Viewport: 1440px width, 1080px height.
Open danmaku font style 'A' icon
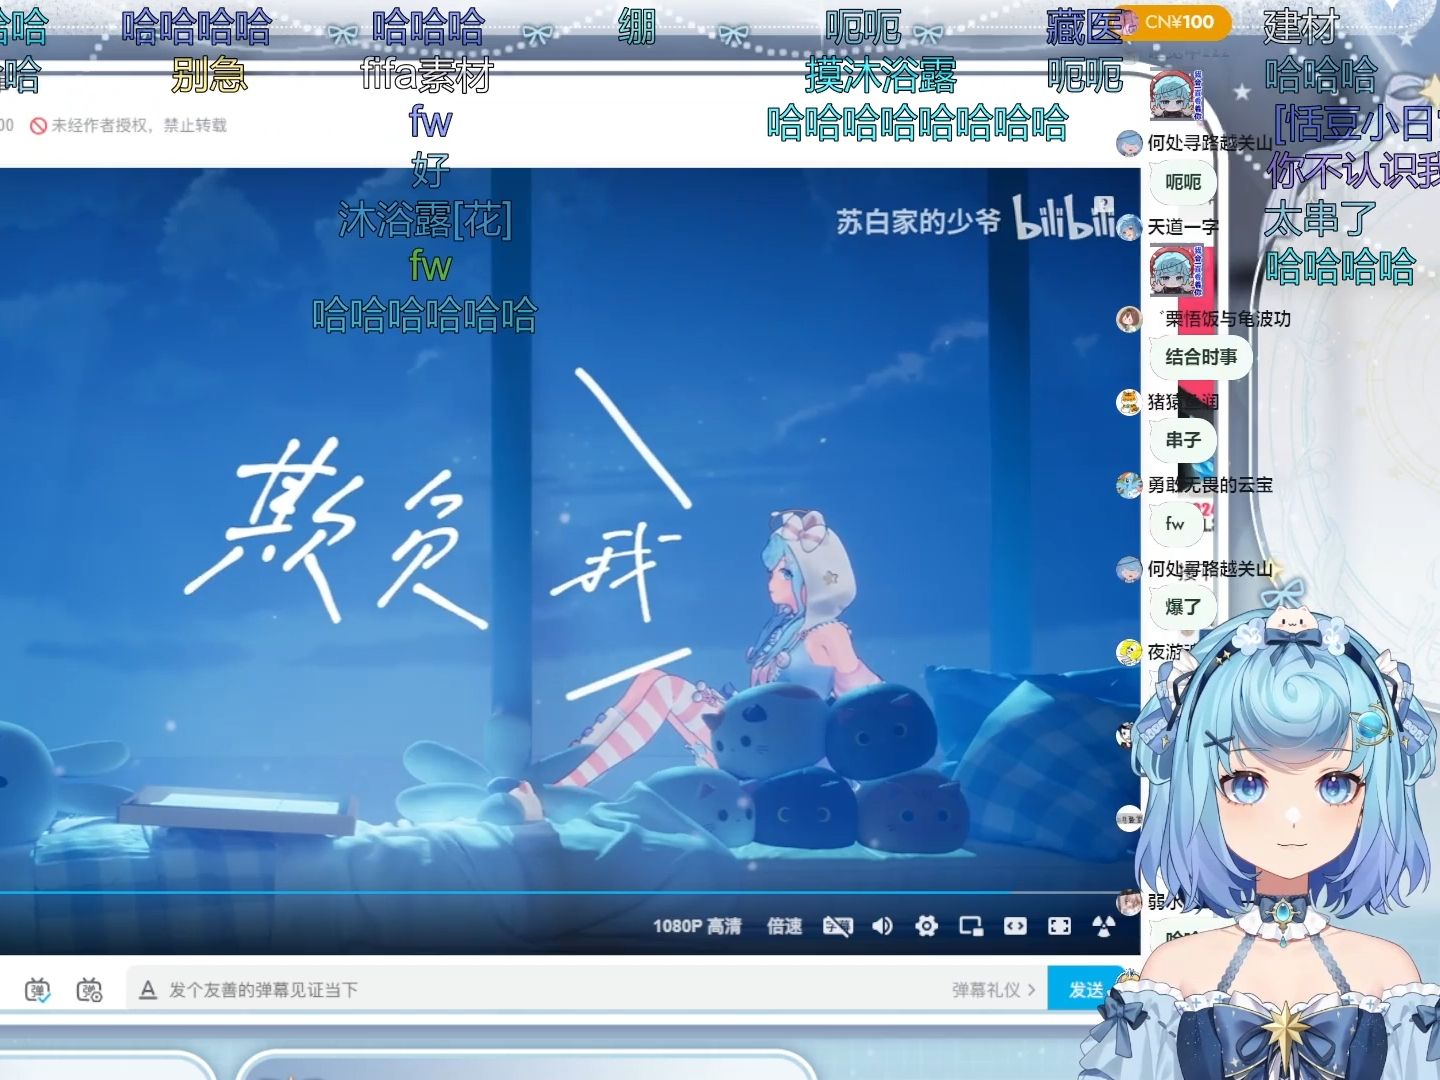(148, 990)
